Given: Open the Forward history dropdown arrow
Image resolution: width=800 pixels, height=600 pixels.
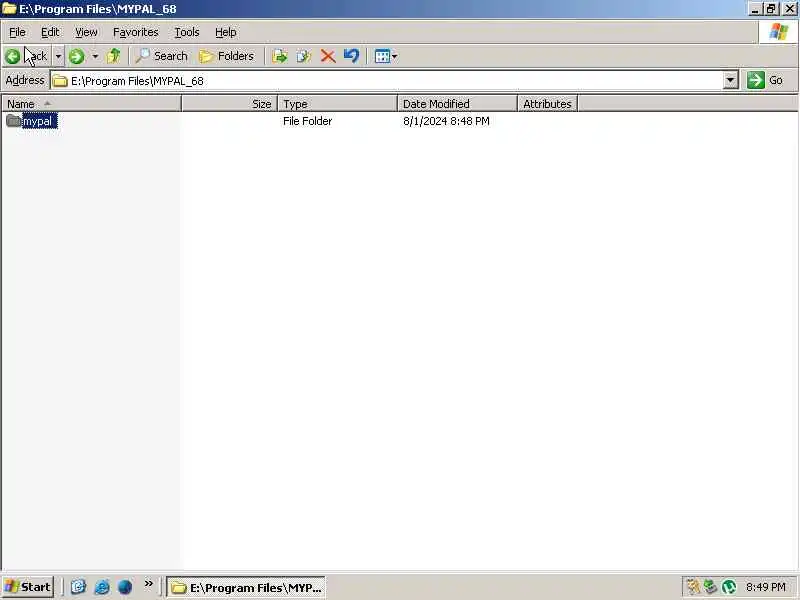Looking at the screenshot, I should [95, 56].
